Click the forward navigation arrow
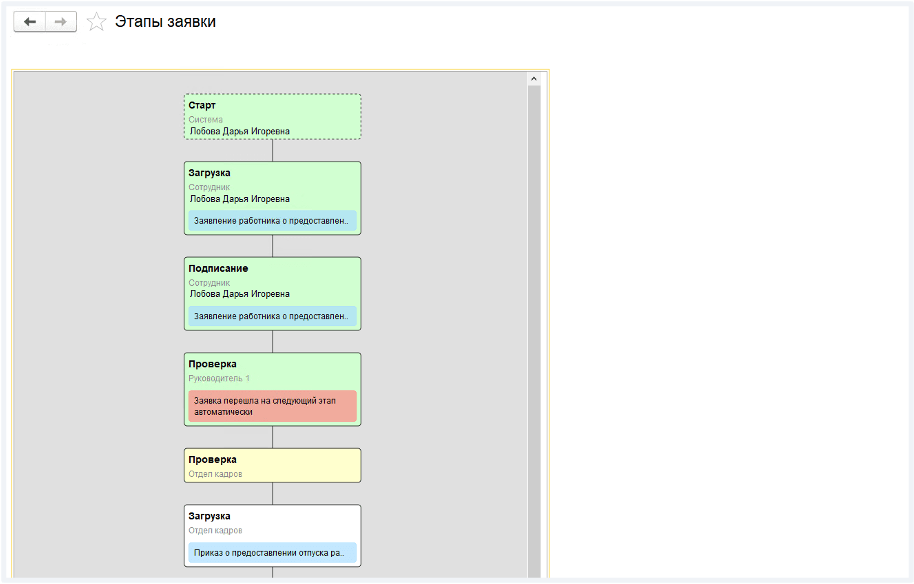The image size is (914, 584). point(61,22)
